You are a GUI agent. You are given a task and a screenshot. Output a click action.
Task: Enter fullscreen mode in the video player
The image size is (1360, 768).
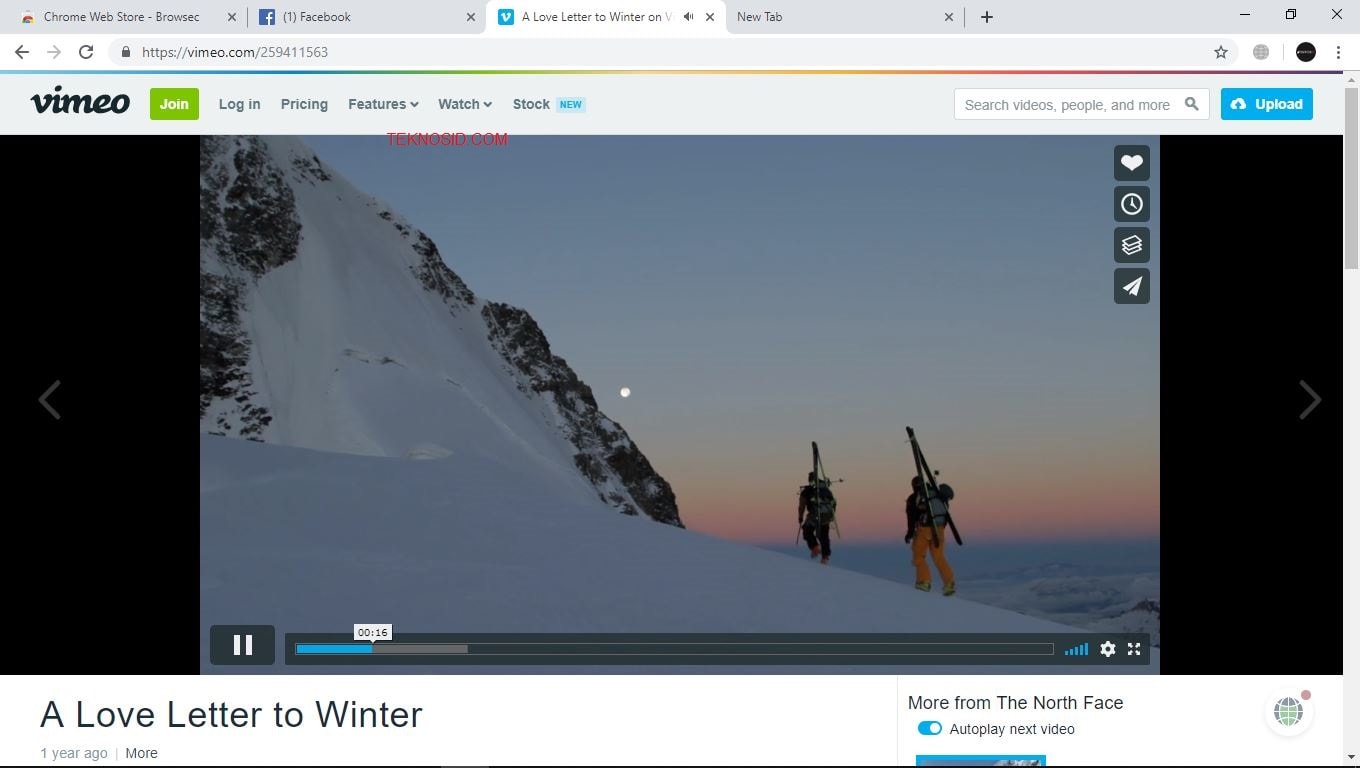coord(1134,649)
